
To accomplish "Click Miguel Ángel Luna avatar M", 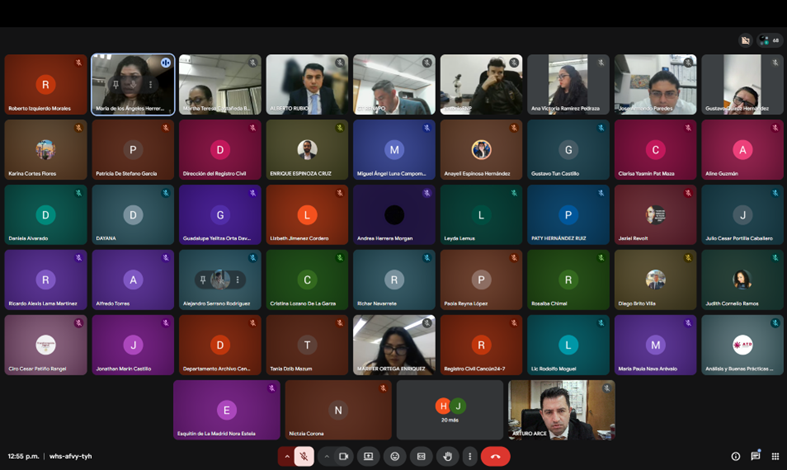I will pyautogui.click(x=395, y=150).
